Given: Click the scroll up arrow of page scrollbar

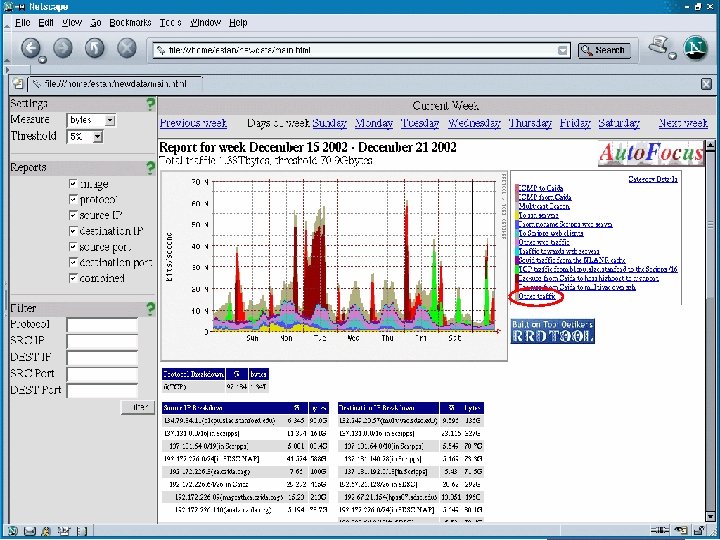Looking at the screenshot, I should 710,146.
